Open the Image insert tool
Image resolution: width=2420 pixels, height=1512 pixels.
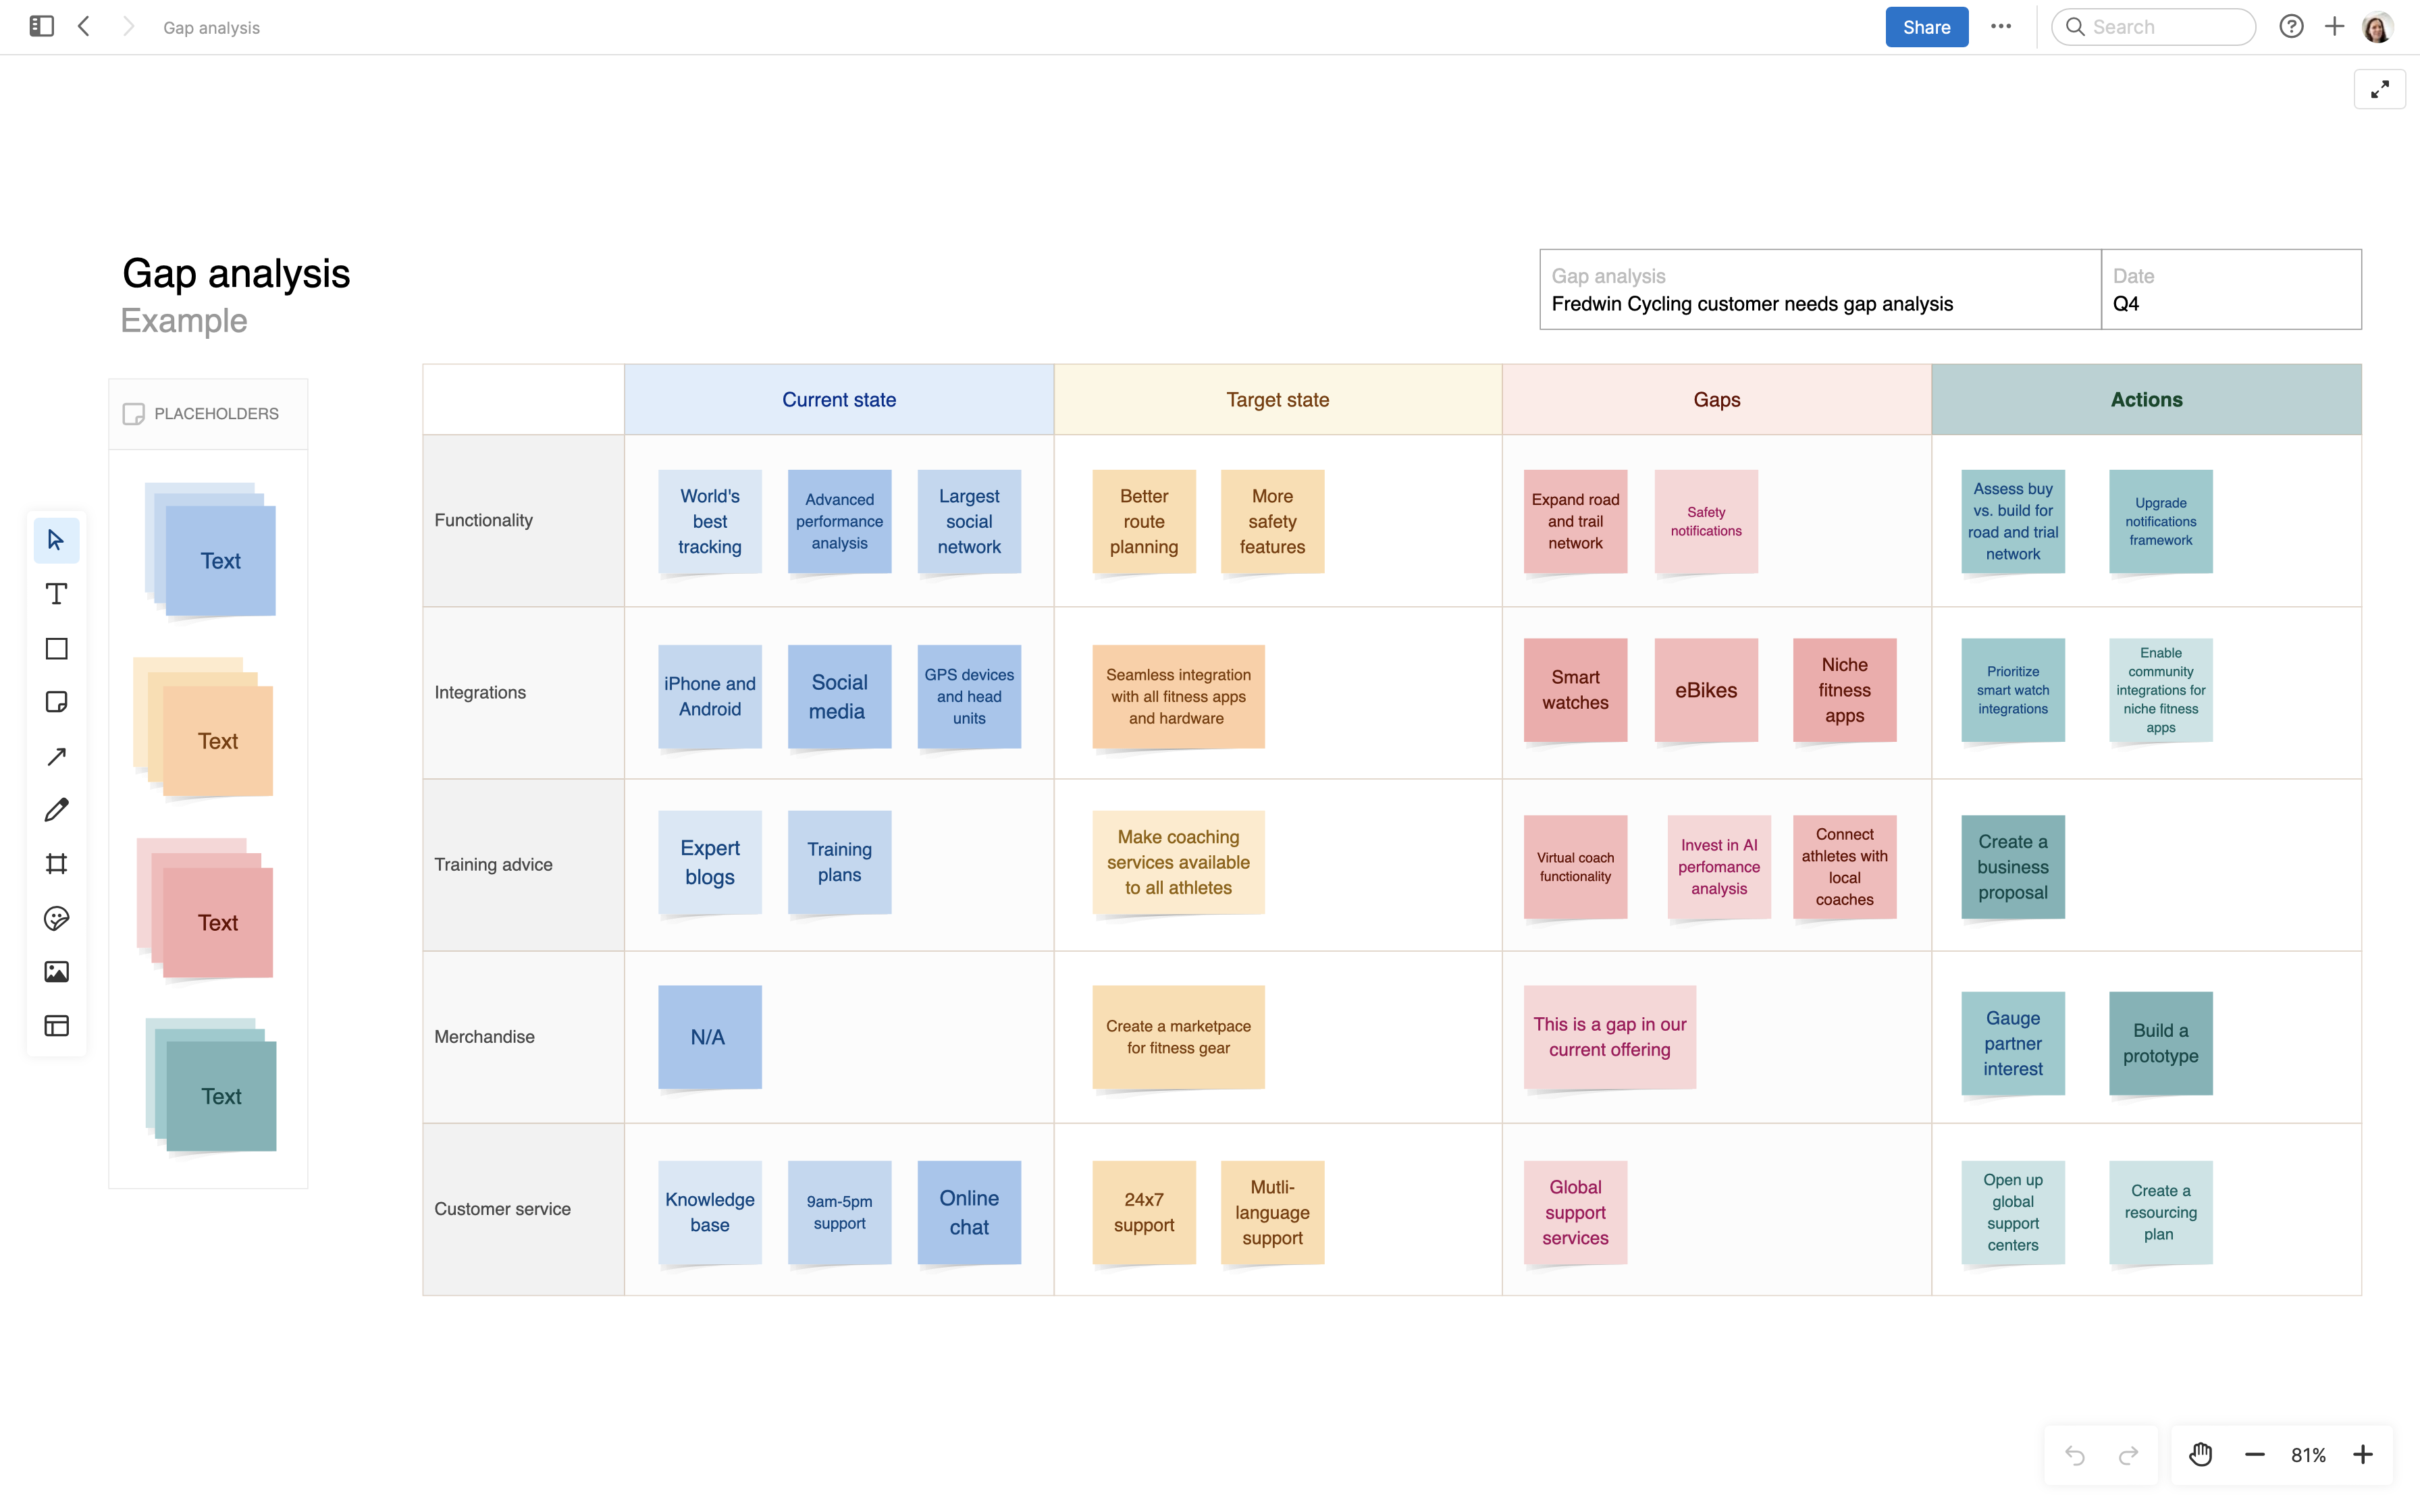(x=56, y=971)
